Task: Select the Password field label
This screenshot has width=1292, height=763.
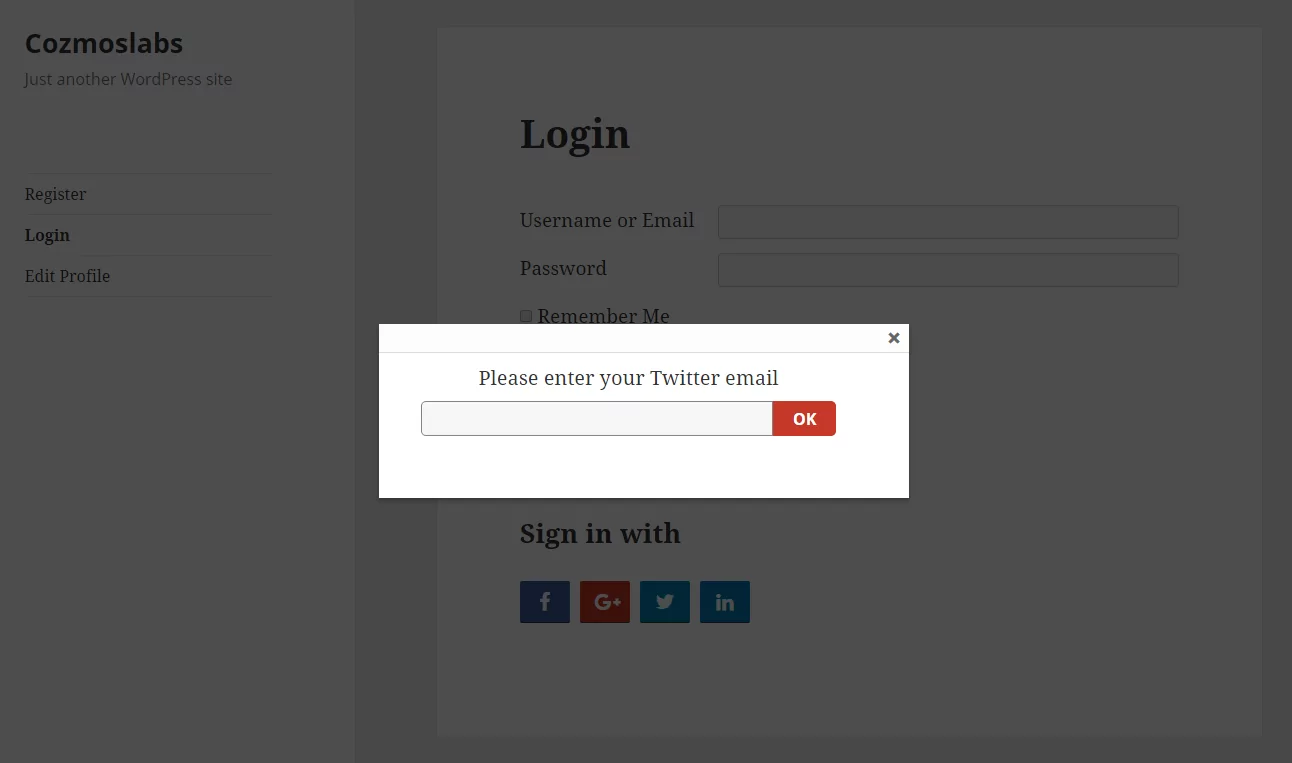Action: (563, 268)
